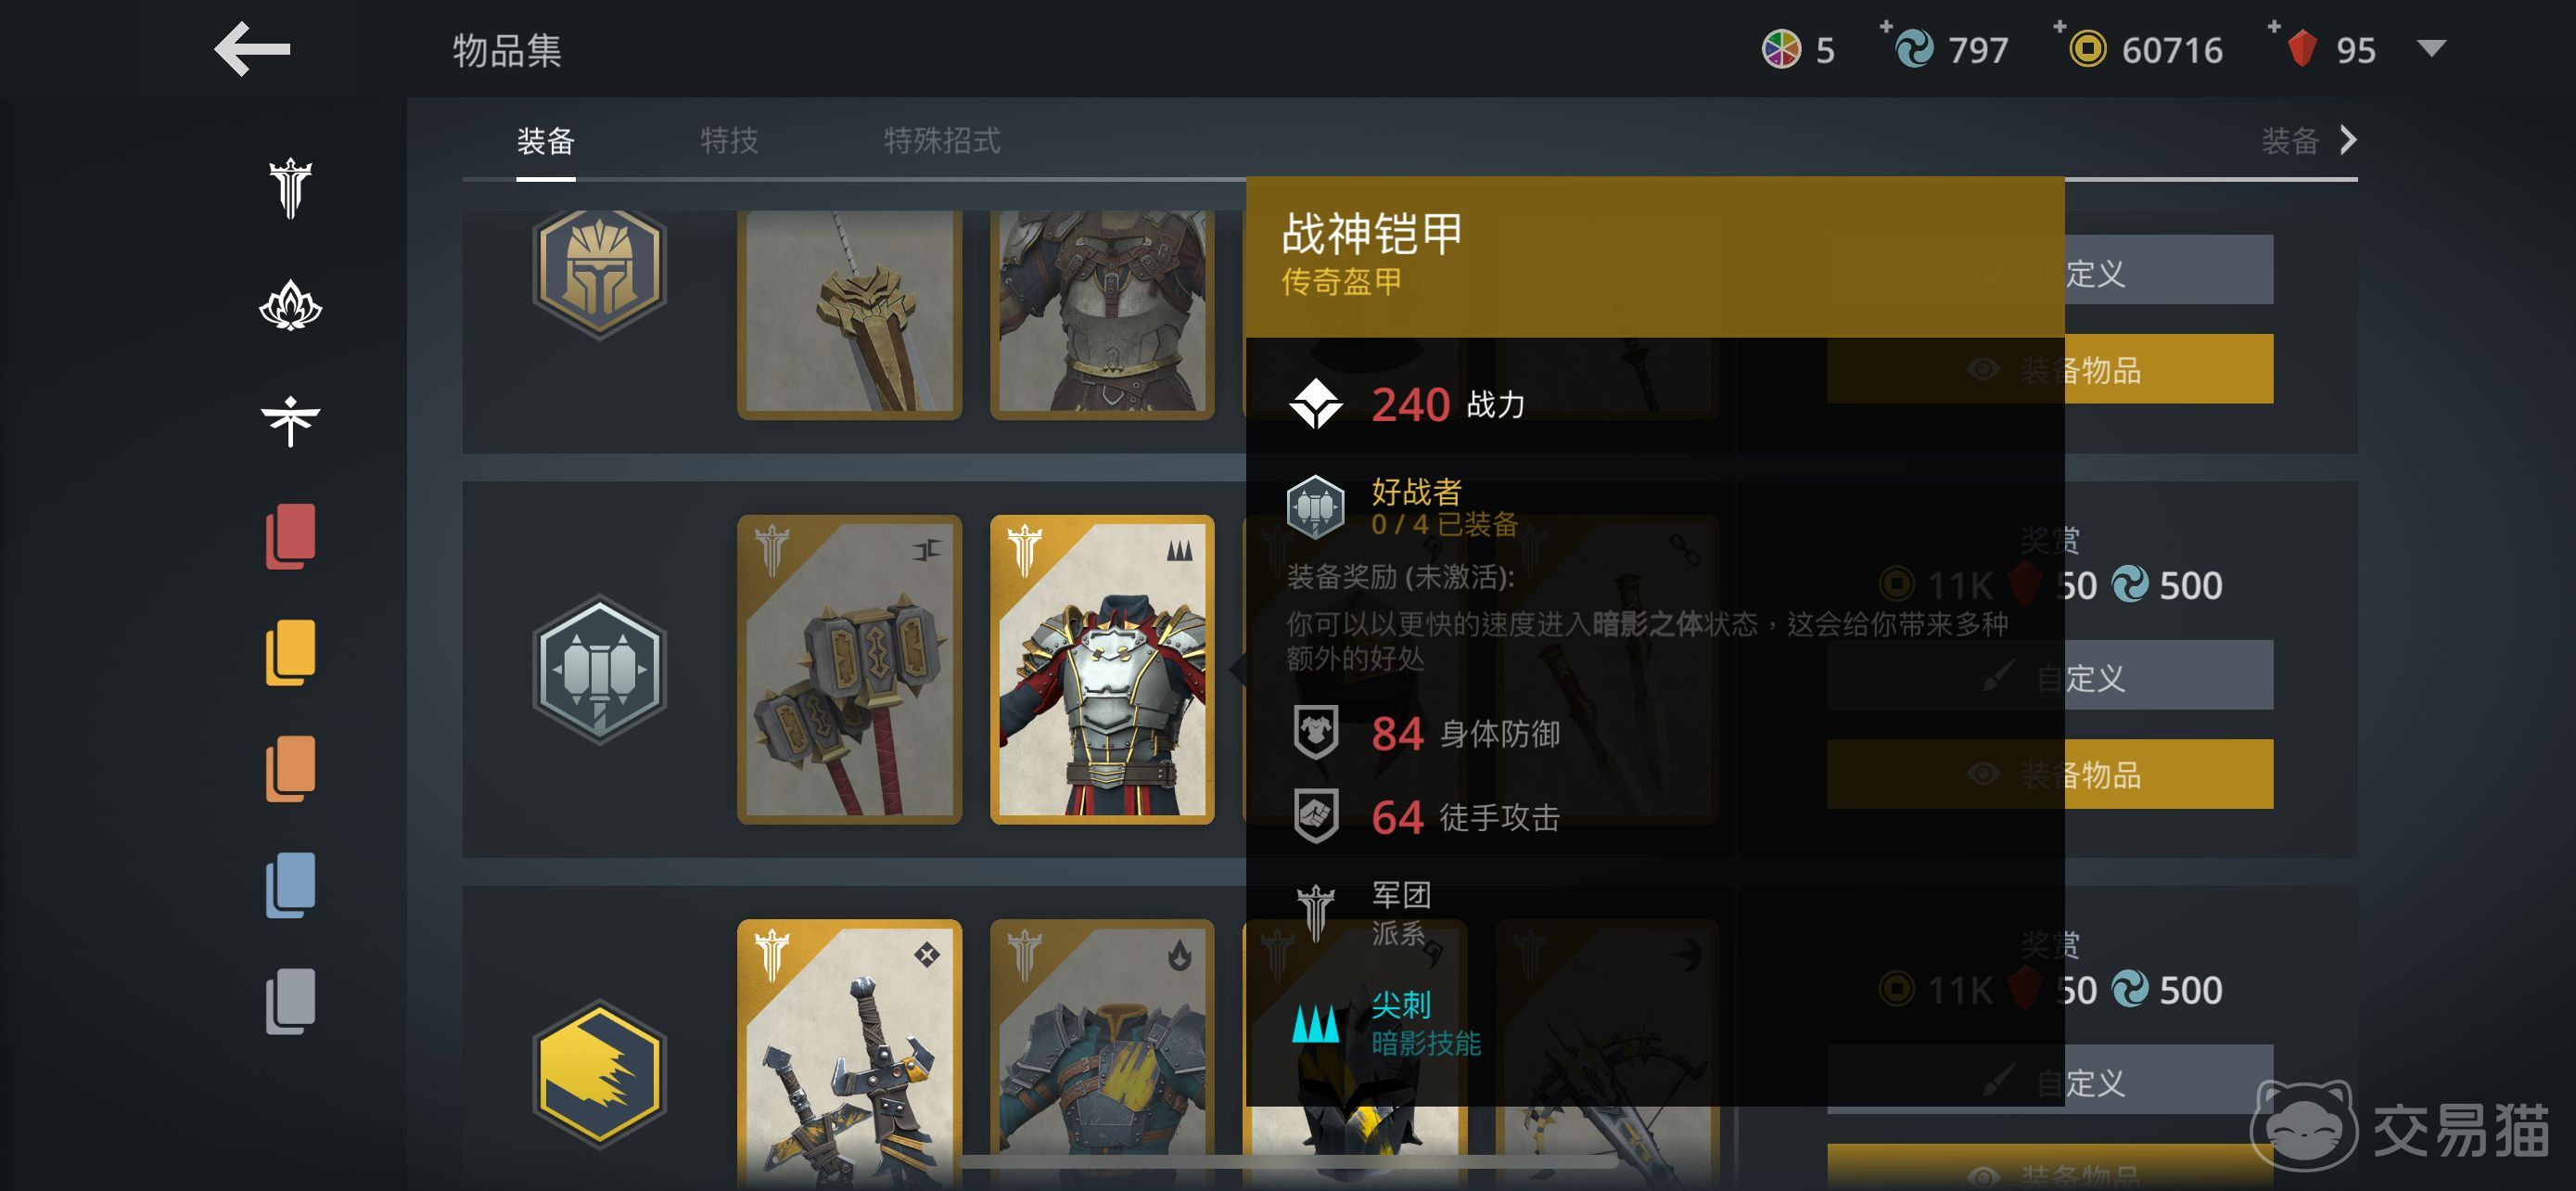Filter by red rarity cards icon
Image resolution: width=2576 pixels, height=1191 pixels.
tap(290, 536)
